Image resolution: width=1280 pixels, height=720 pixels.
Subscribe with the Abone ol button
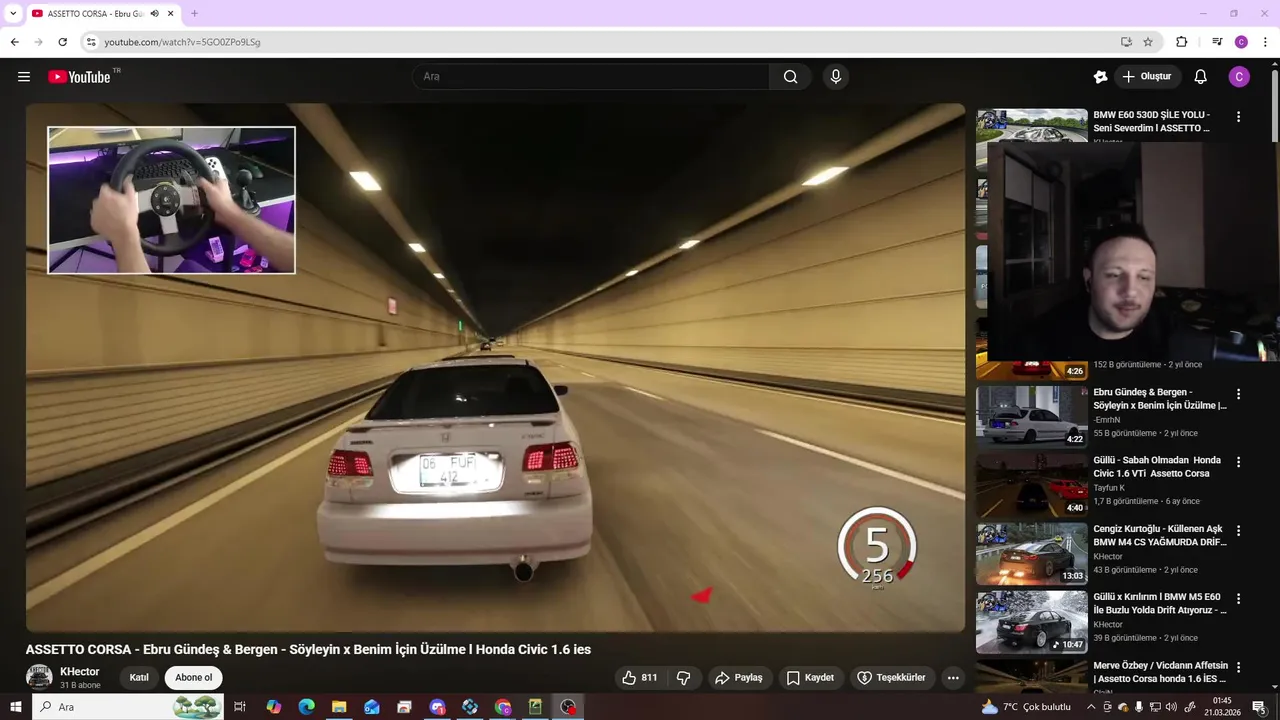pyautogui.click(x=193, y=678)
